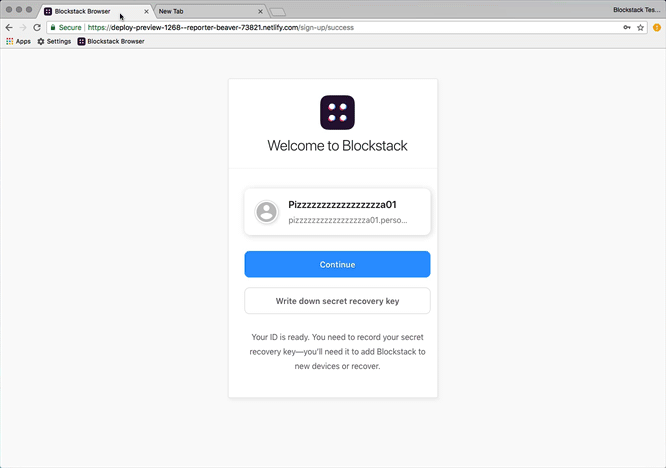Click the saved password key icon
The width and height of the screenshot is (666, 468).
point(627,28)
